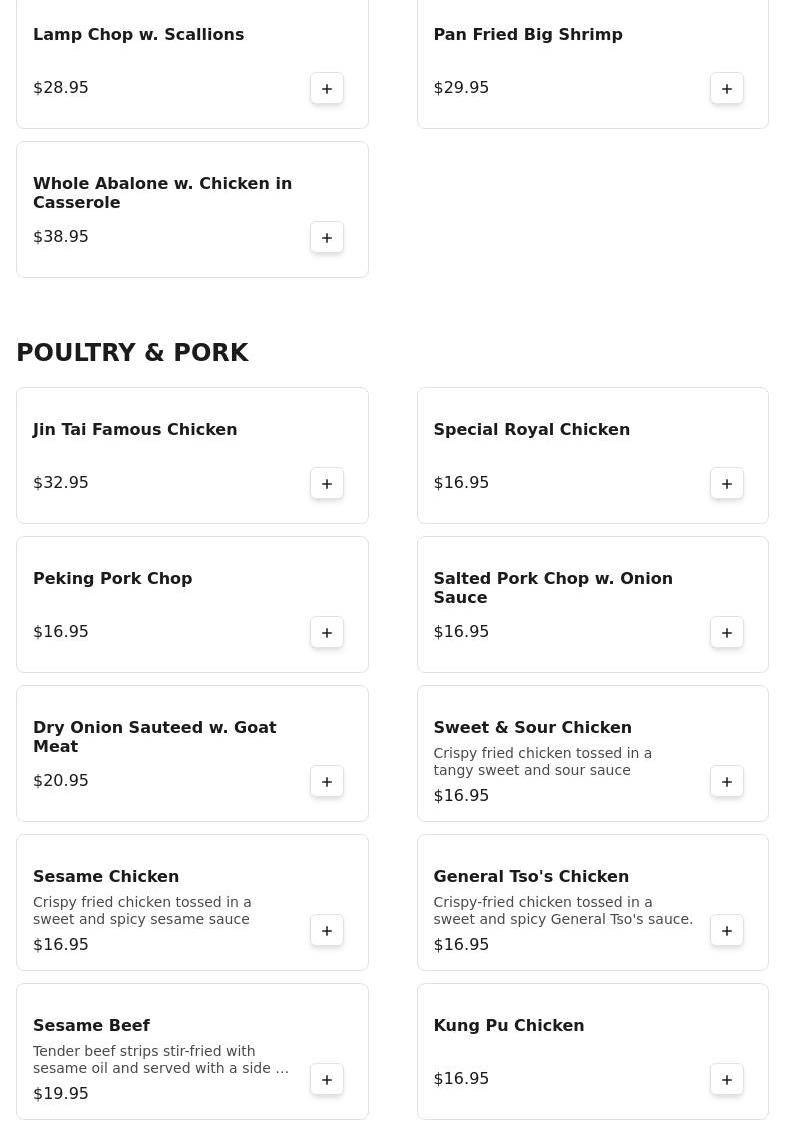This screenshot has width=785, height=1123.
Task: Select the Special Royal Chicken name
Action: 531,429
